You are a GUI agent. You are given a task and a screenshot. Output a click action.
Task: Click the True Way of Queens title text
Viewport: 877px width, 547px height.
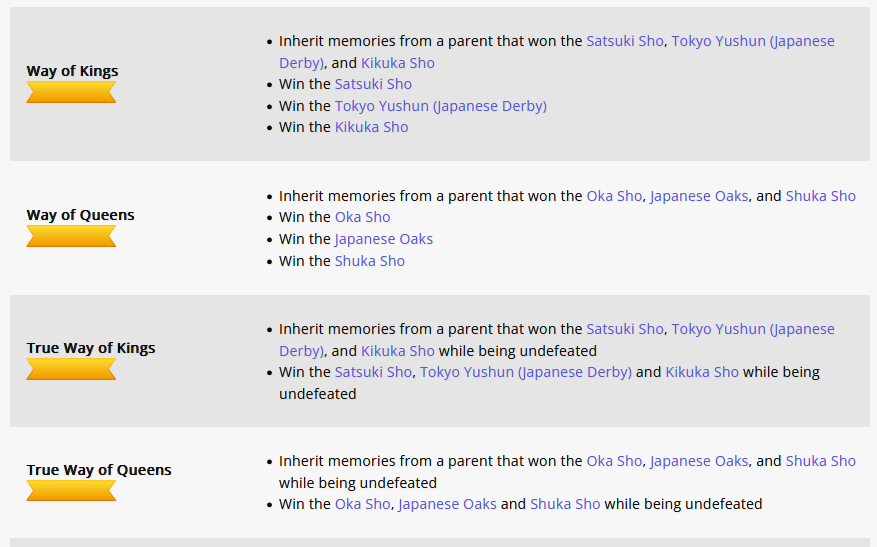tap(99, 470)
